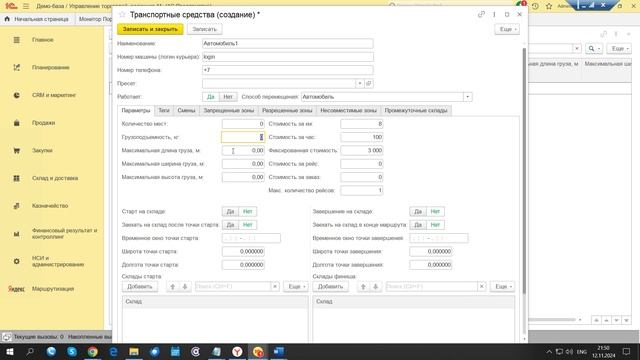Add a finish warehouse with Добавить
The width and height of the screenshot is (640, 360).
[330, 287]
